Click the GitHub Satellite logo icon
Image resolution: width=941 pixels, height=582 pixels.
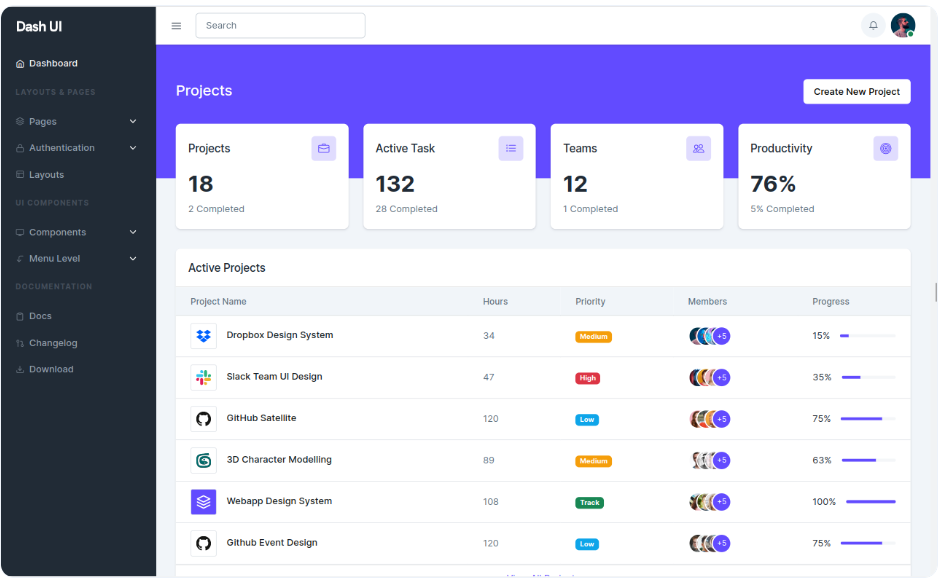pyautogui.click(x=204, y=419)
